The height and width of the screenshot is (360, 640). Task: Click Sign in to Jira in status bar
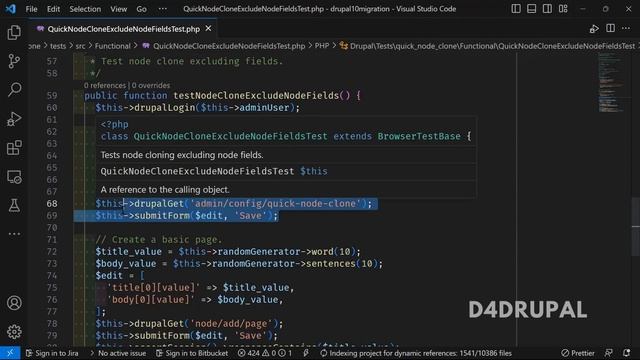coord(52,353)
